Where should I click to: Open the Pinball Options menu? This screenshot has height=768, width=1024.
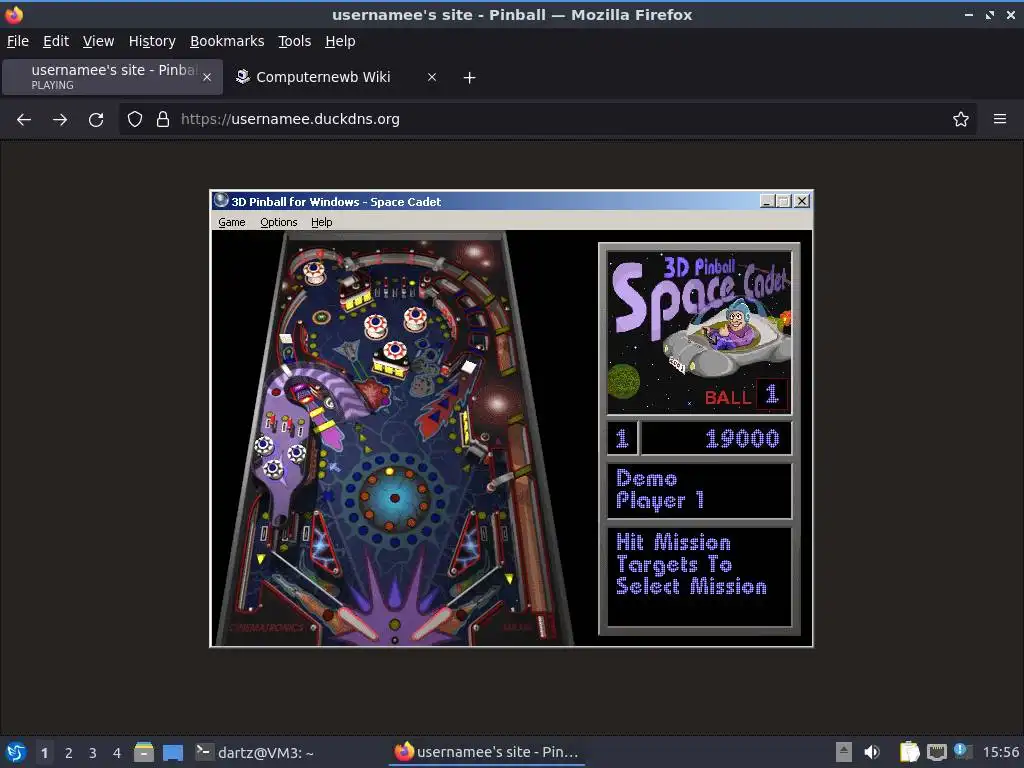tap(278, 222)
